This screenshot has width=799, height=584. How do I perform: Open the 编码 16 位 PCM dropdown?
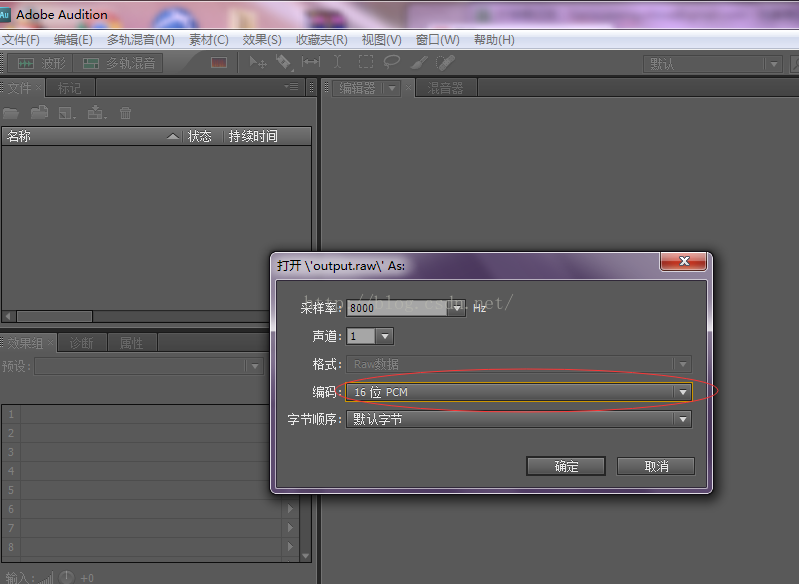coord(519,392)
